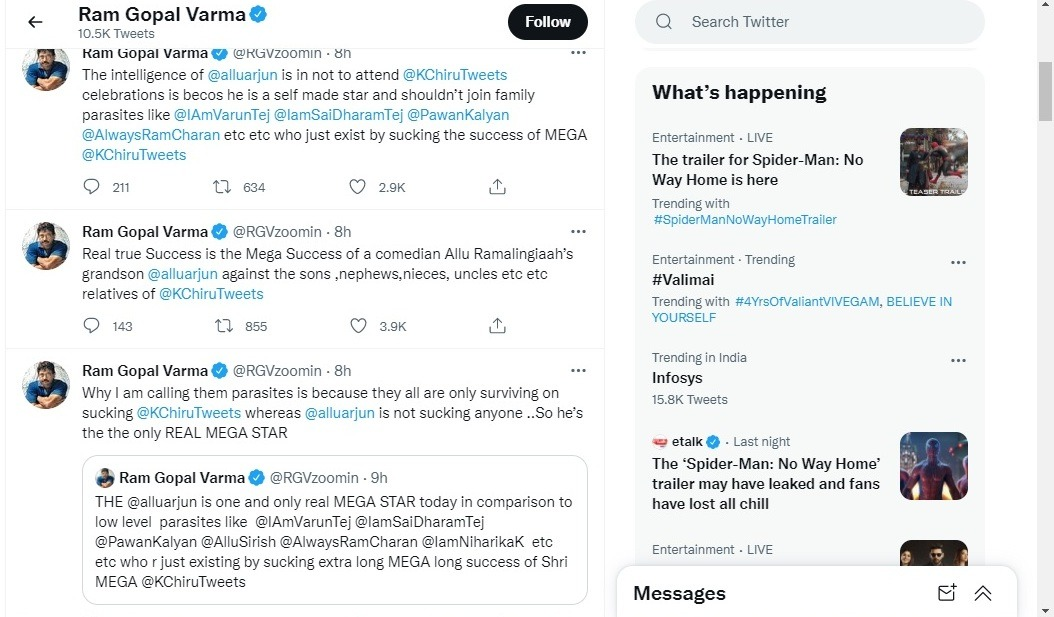Open more options on the first tweet

pos(578,52)
